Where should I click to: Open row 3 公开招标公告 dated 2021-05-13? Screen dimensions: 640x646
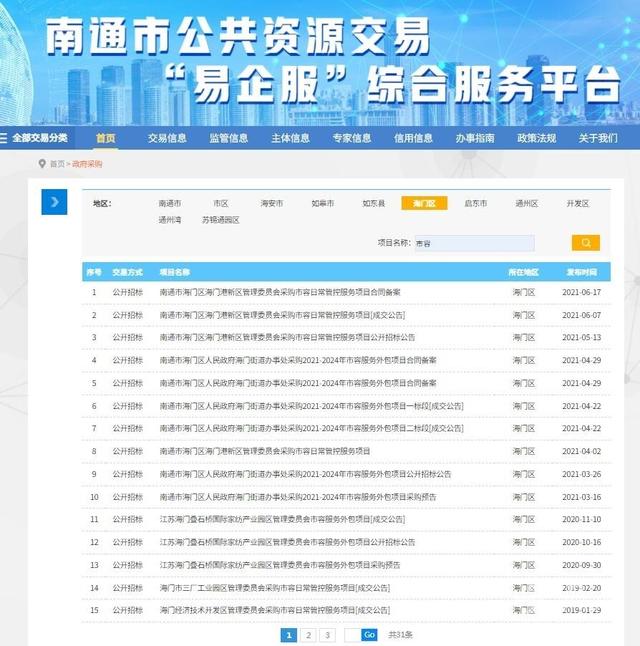pyautogui.click(x=287, y=337)
